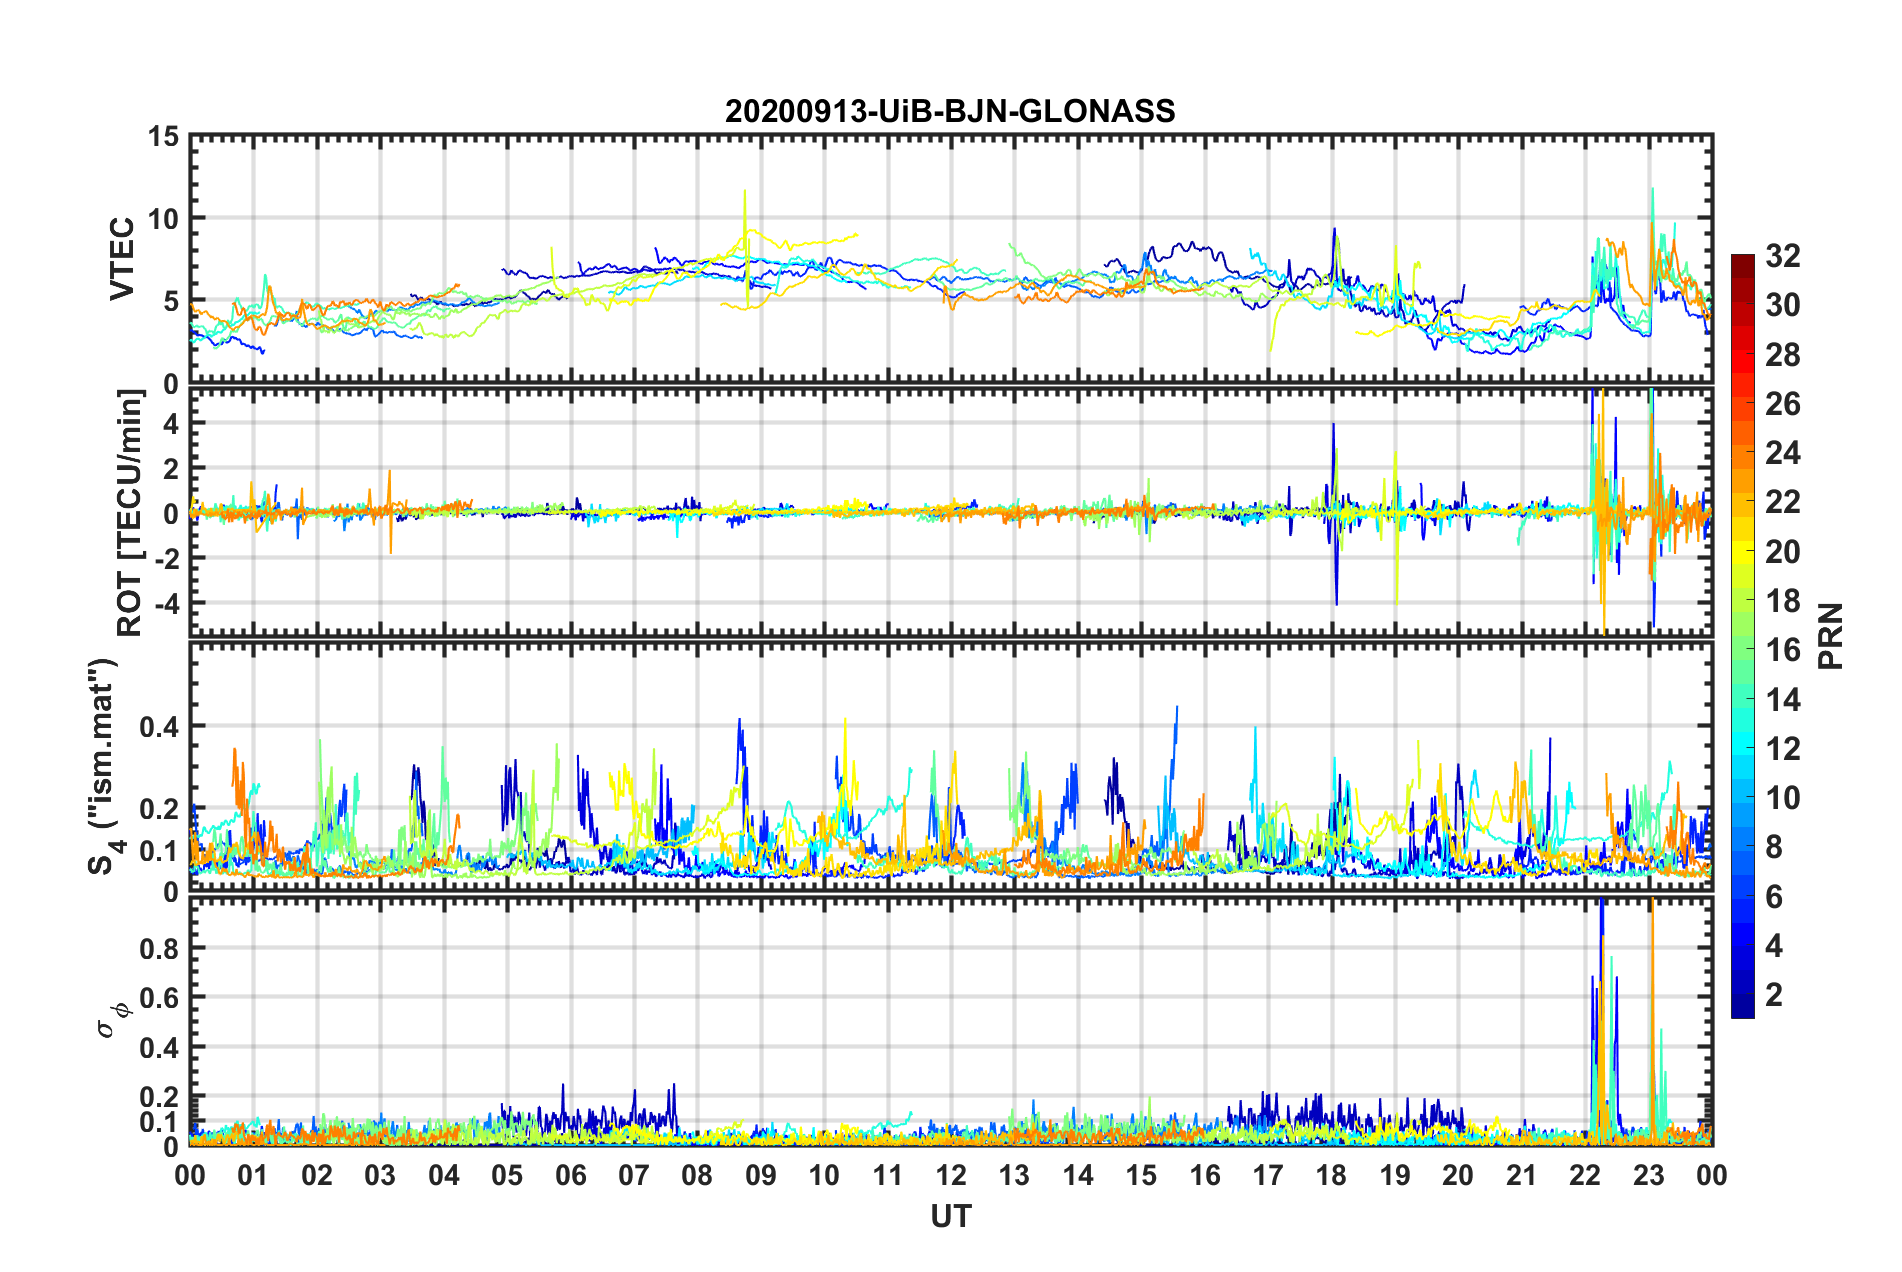1902x1272 pixels.
Task: Click the UT axis tick label 03
Action: (x=380, y=1175)
